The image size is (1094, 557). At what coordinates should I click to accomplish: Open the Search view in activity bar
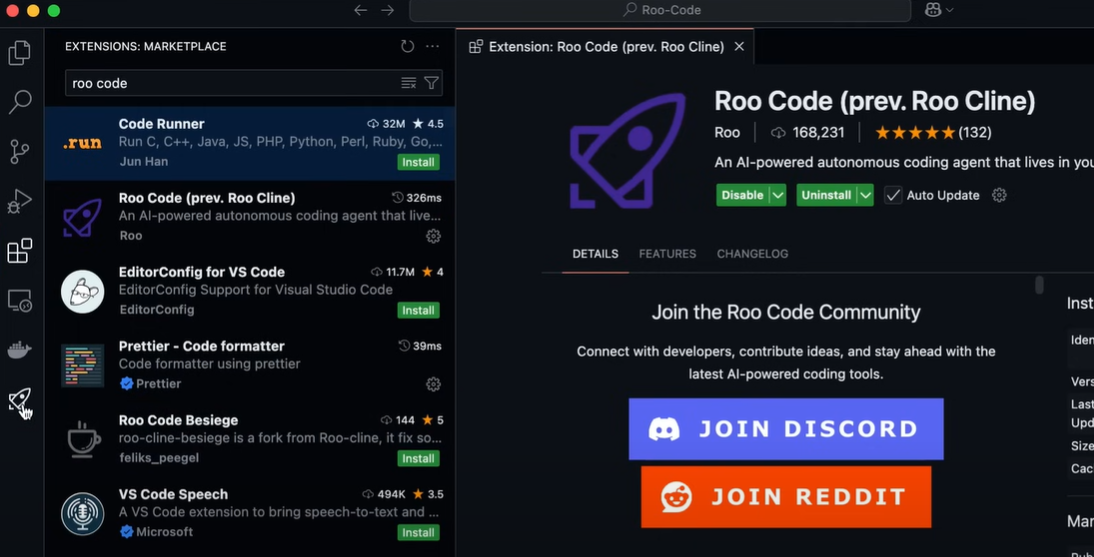[20, 102]
